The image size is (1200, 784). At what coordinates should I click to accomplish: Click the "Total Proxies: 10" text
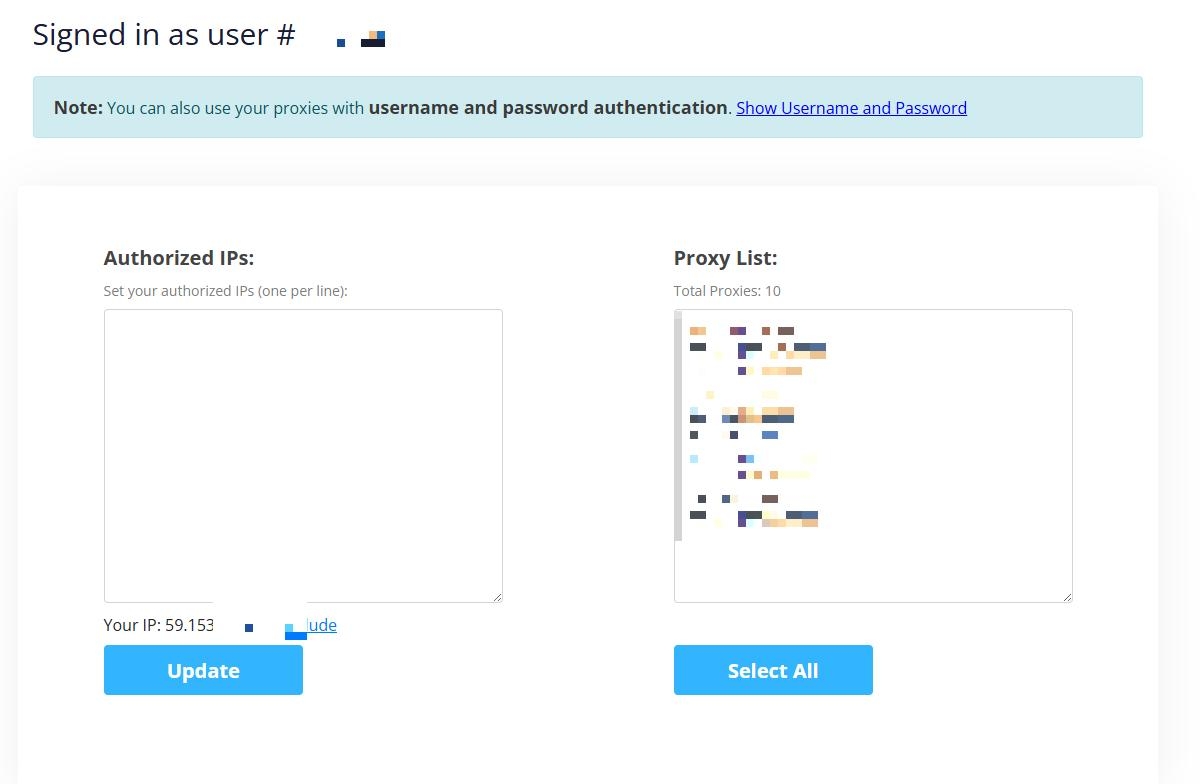[727, 291]
